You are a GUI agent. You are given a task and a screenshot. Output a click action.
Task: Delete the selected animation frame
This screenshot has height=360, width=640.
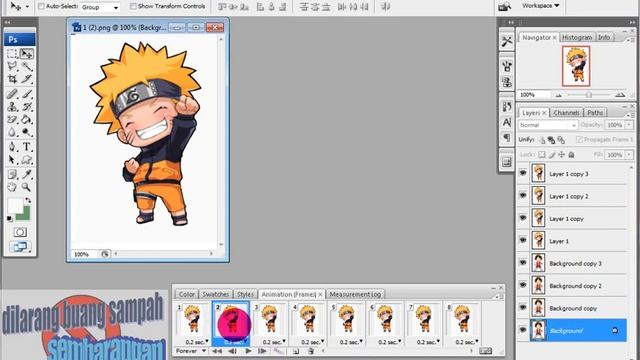311,351
